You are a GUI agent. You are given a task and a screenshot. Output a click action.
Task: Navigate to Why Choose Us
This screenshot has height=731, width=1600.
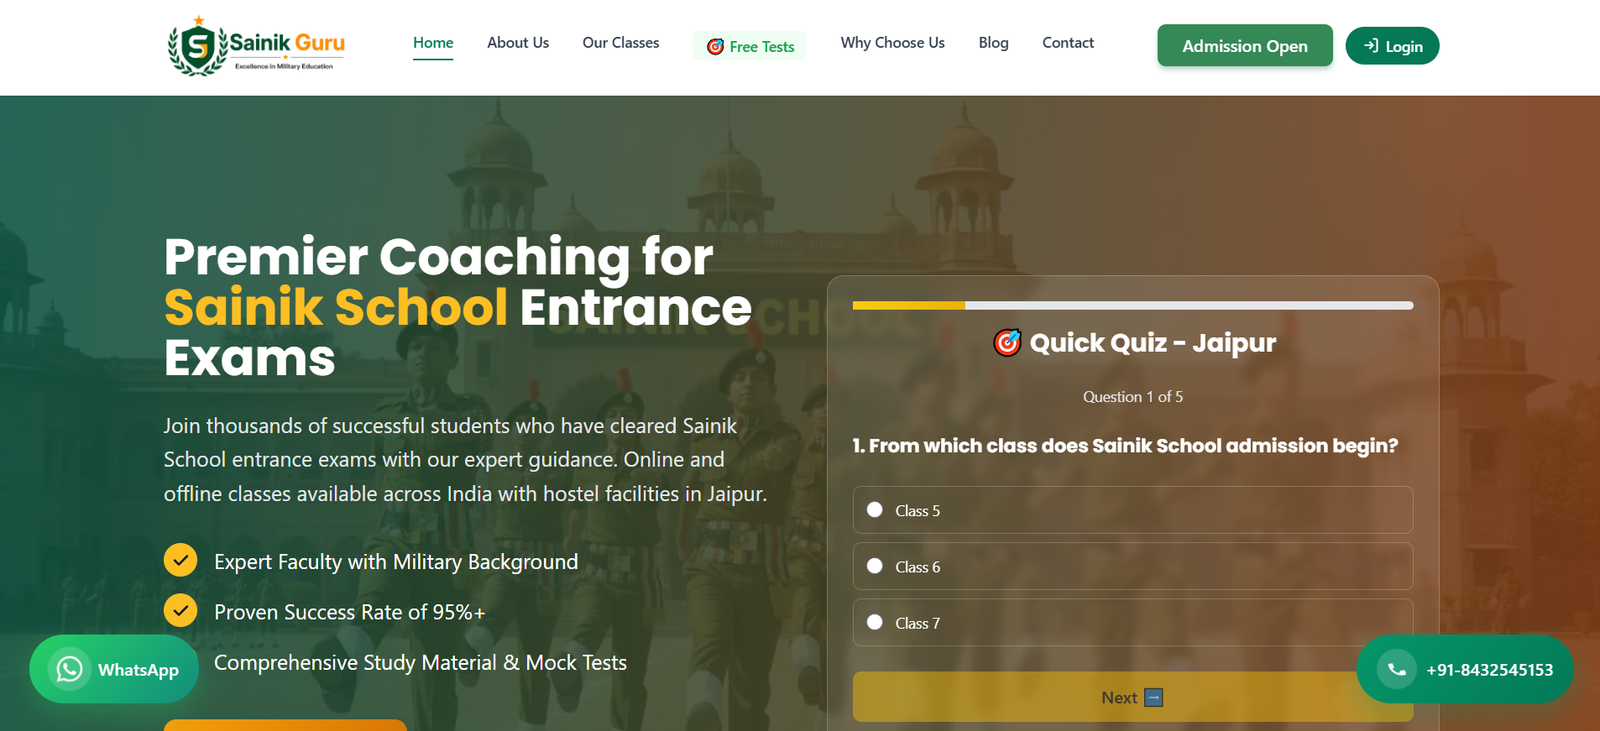pyautogui.click(x=893, y=43)
